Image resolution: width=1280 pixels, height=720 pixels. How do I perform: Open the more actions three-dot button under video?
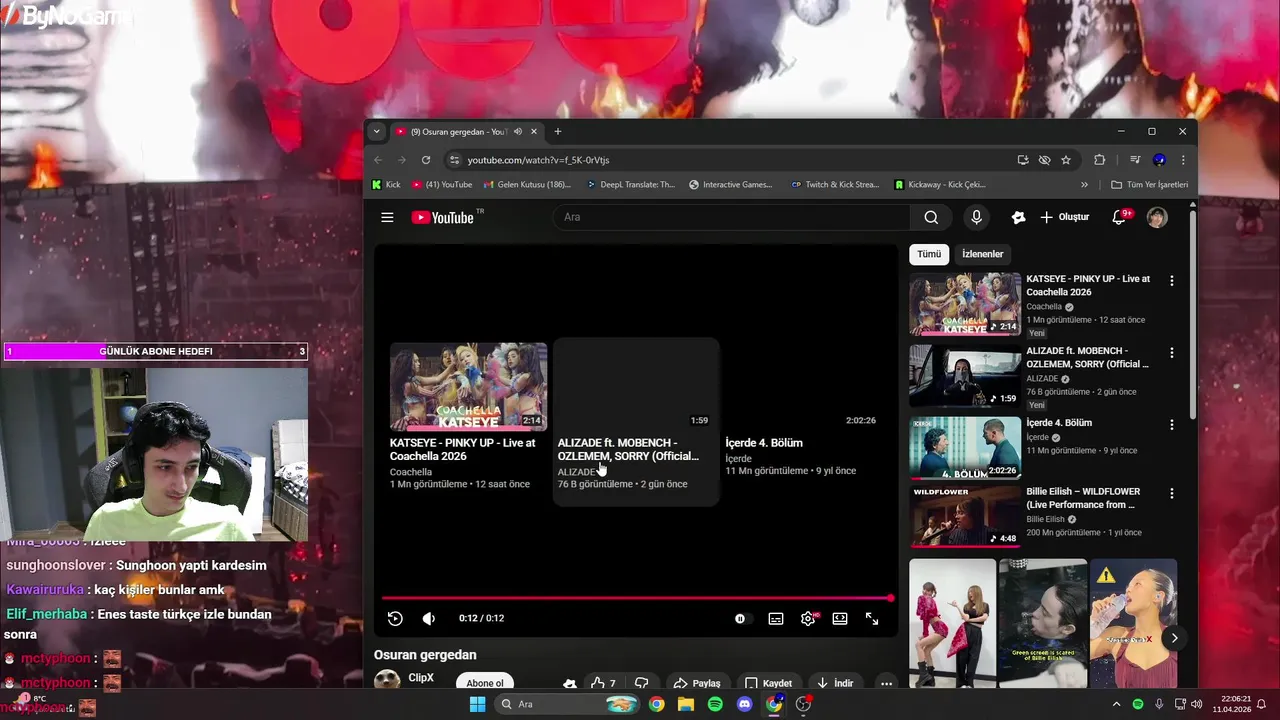point(886,683)
